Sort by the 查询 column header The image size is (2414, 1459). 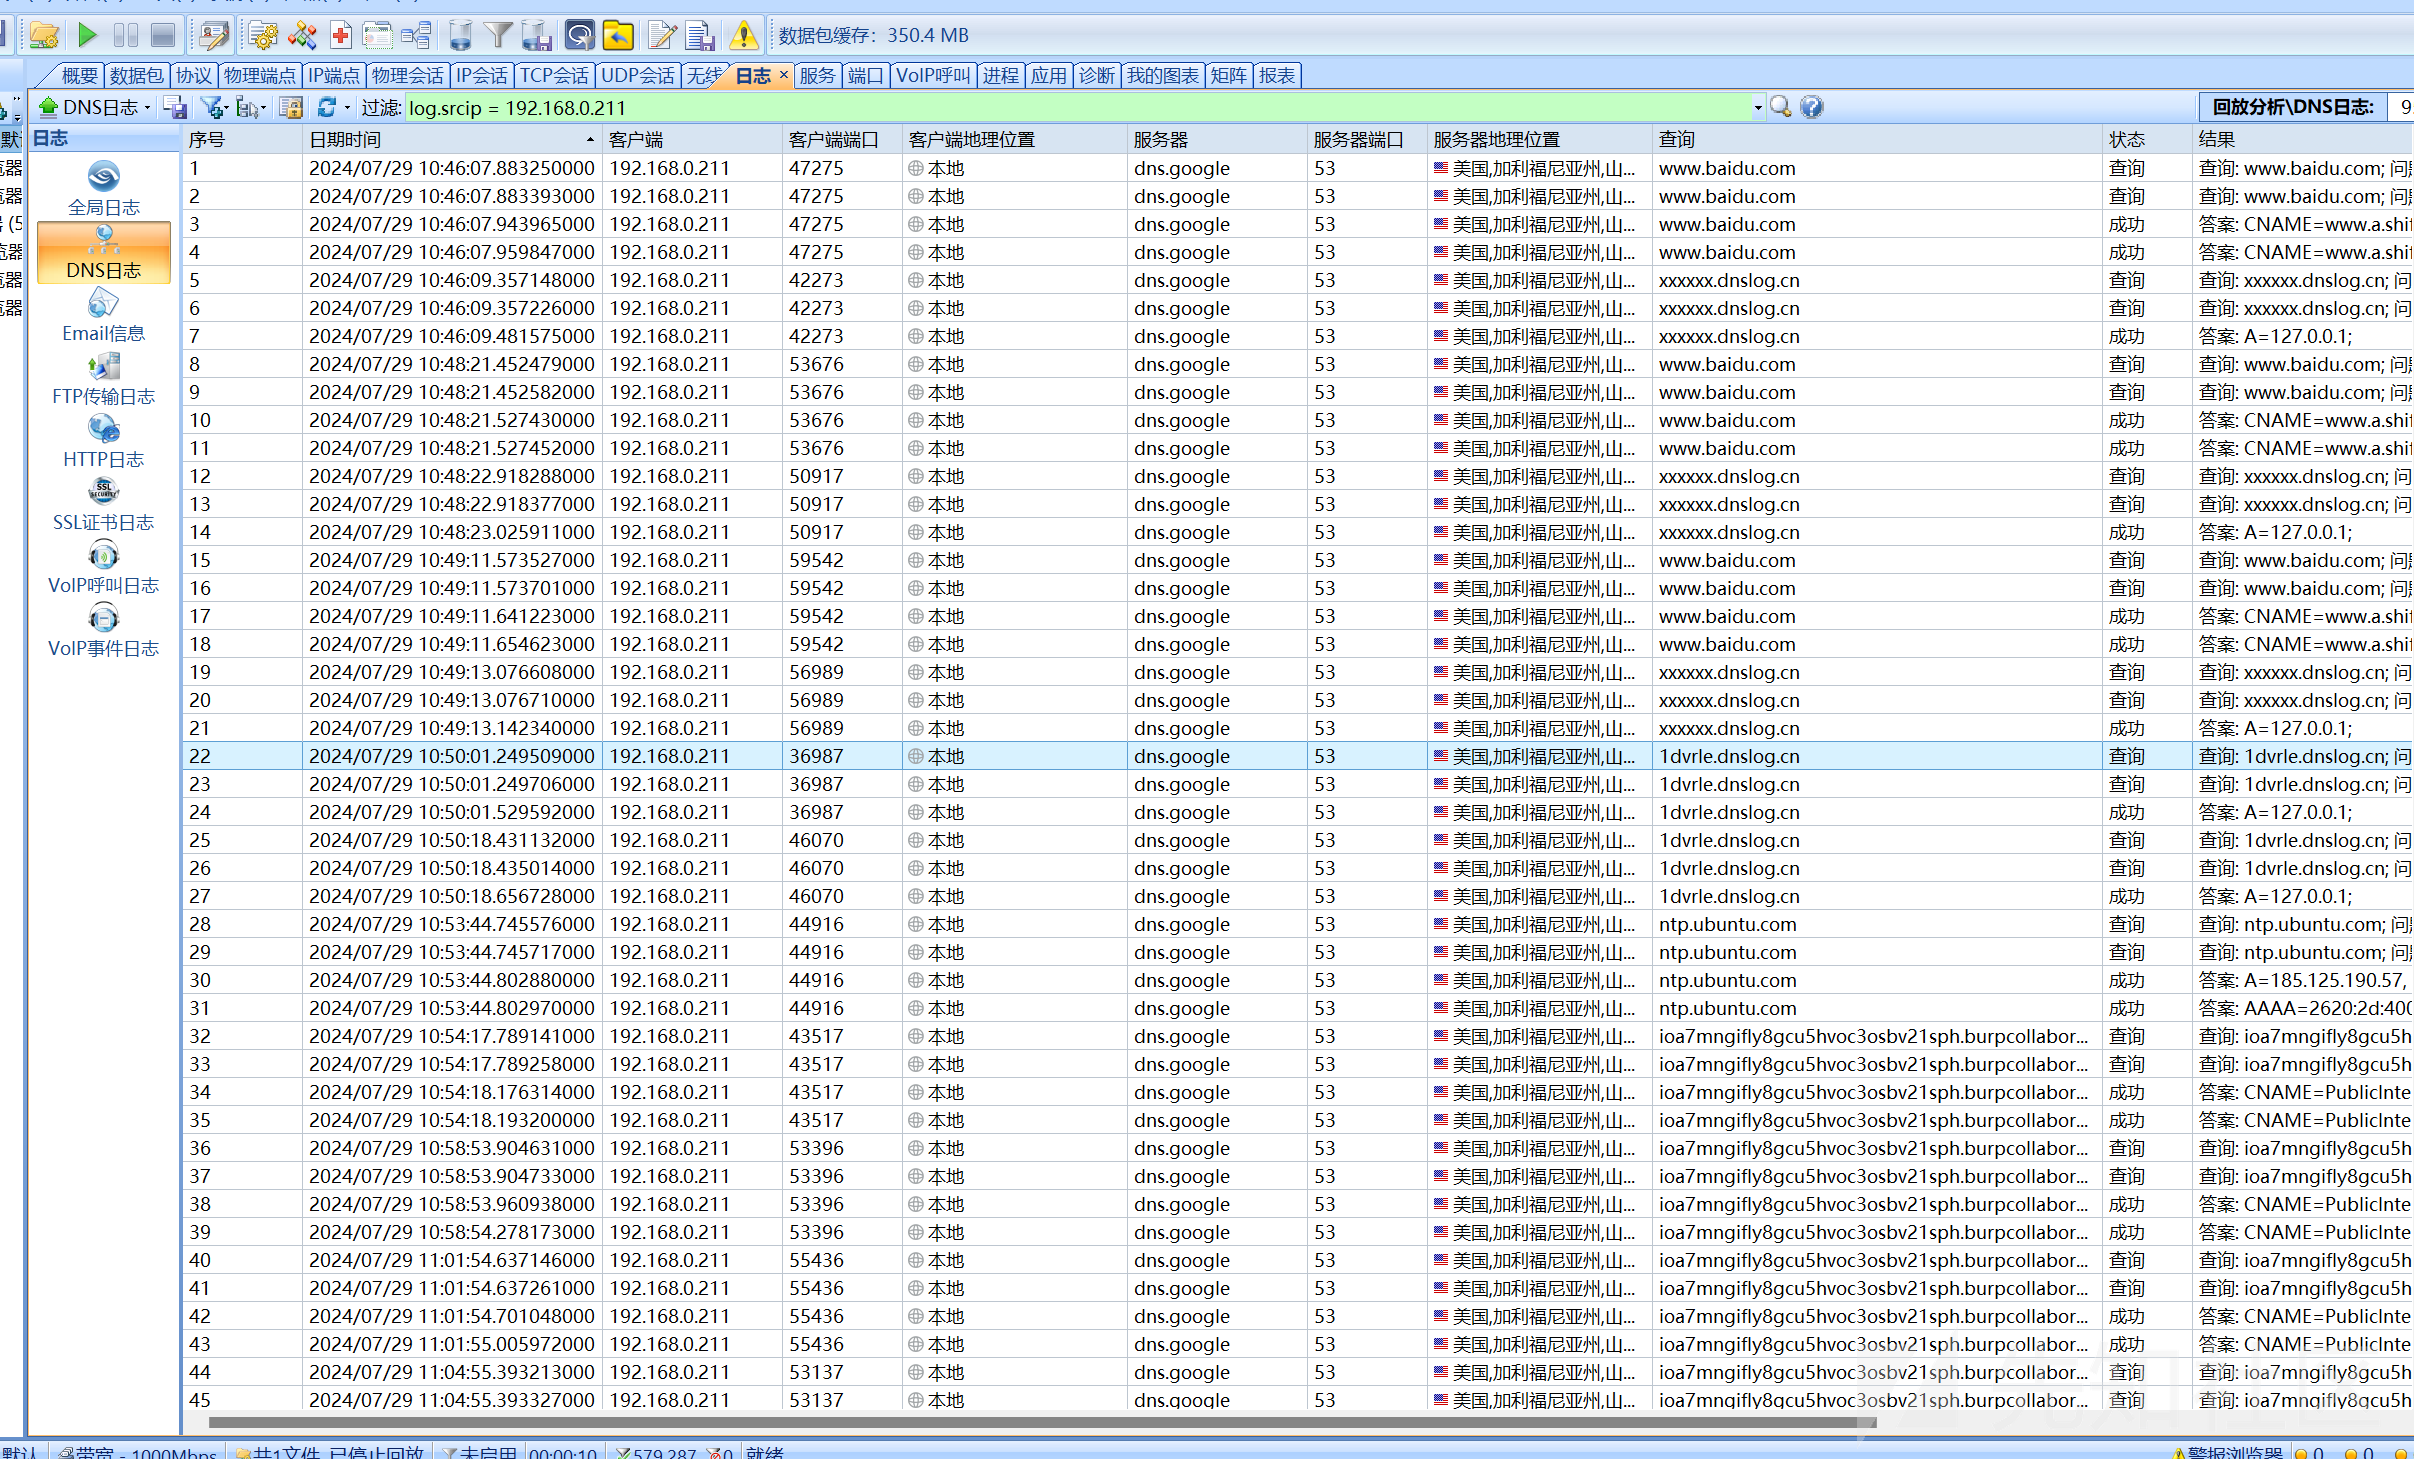click(x=1877, y=139)
